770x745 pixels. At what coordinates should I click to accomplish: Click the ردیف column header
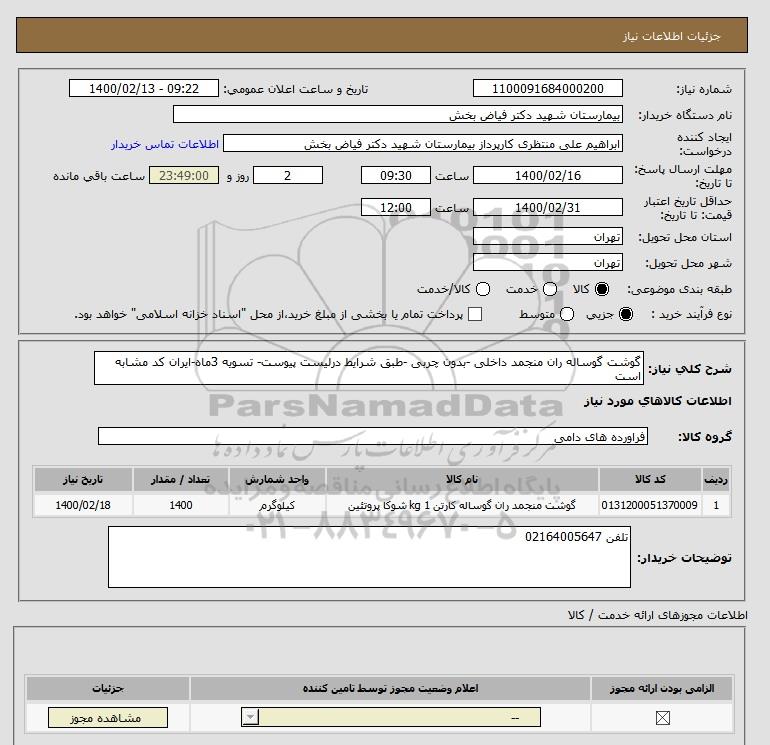(x=716, y=479)
